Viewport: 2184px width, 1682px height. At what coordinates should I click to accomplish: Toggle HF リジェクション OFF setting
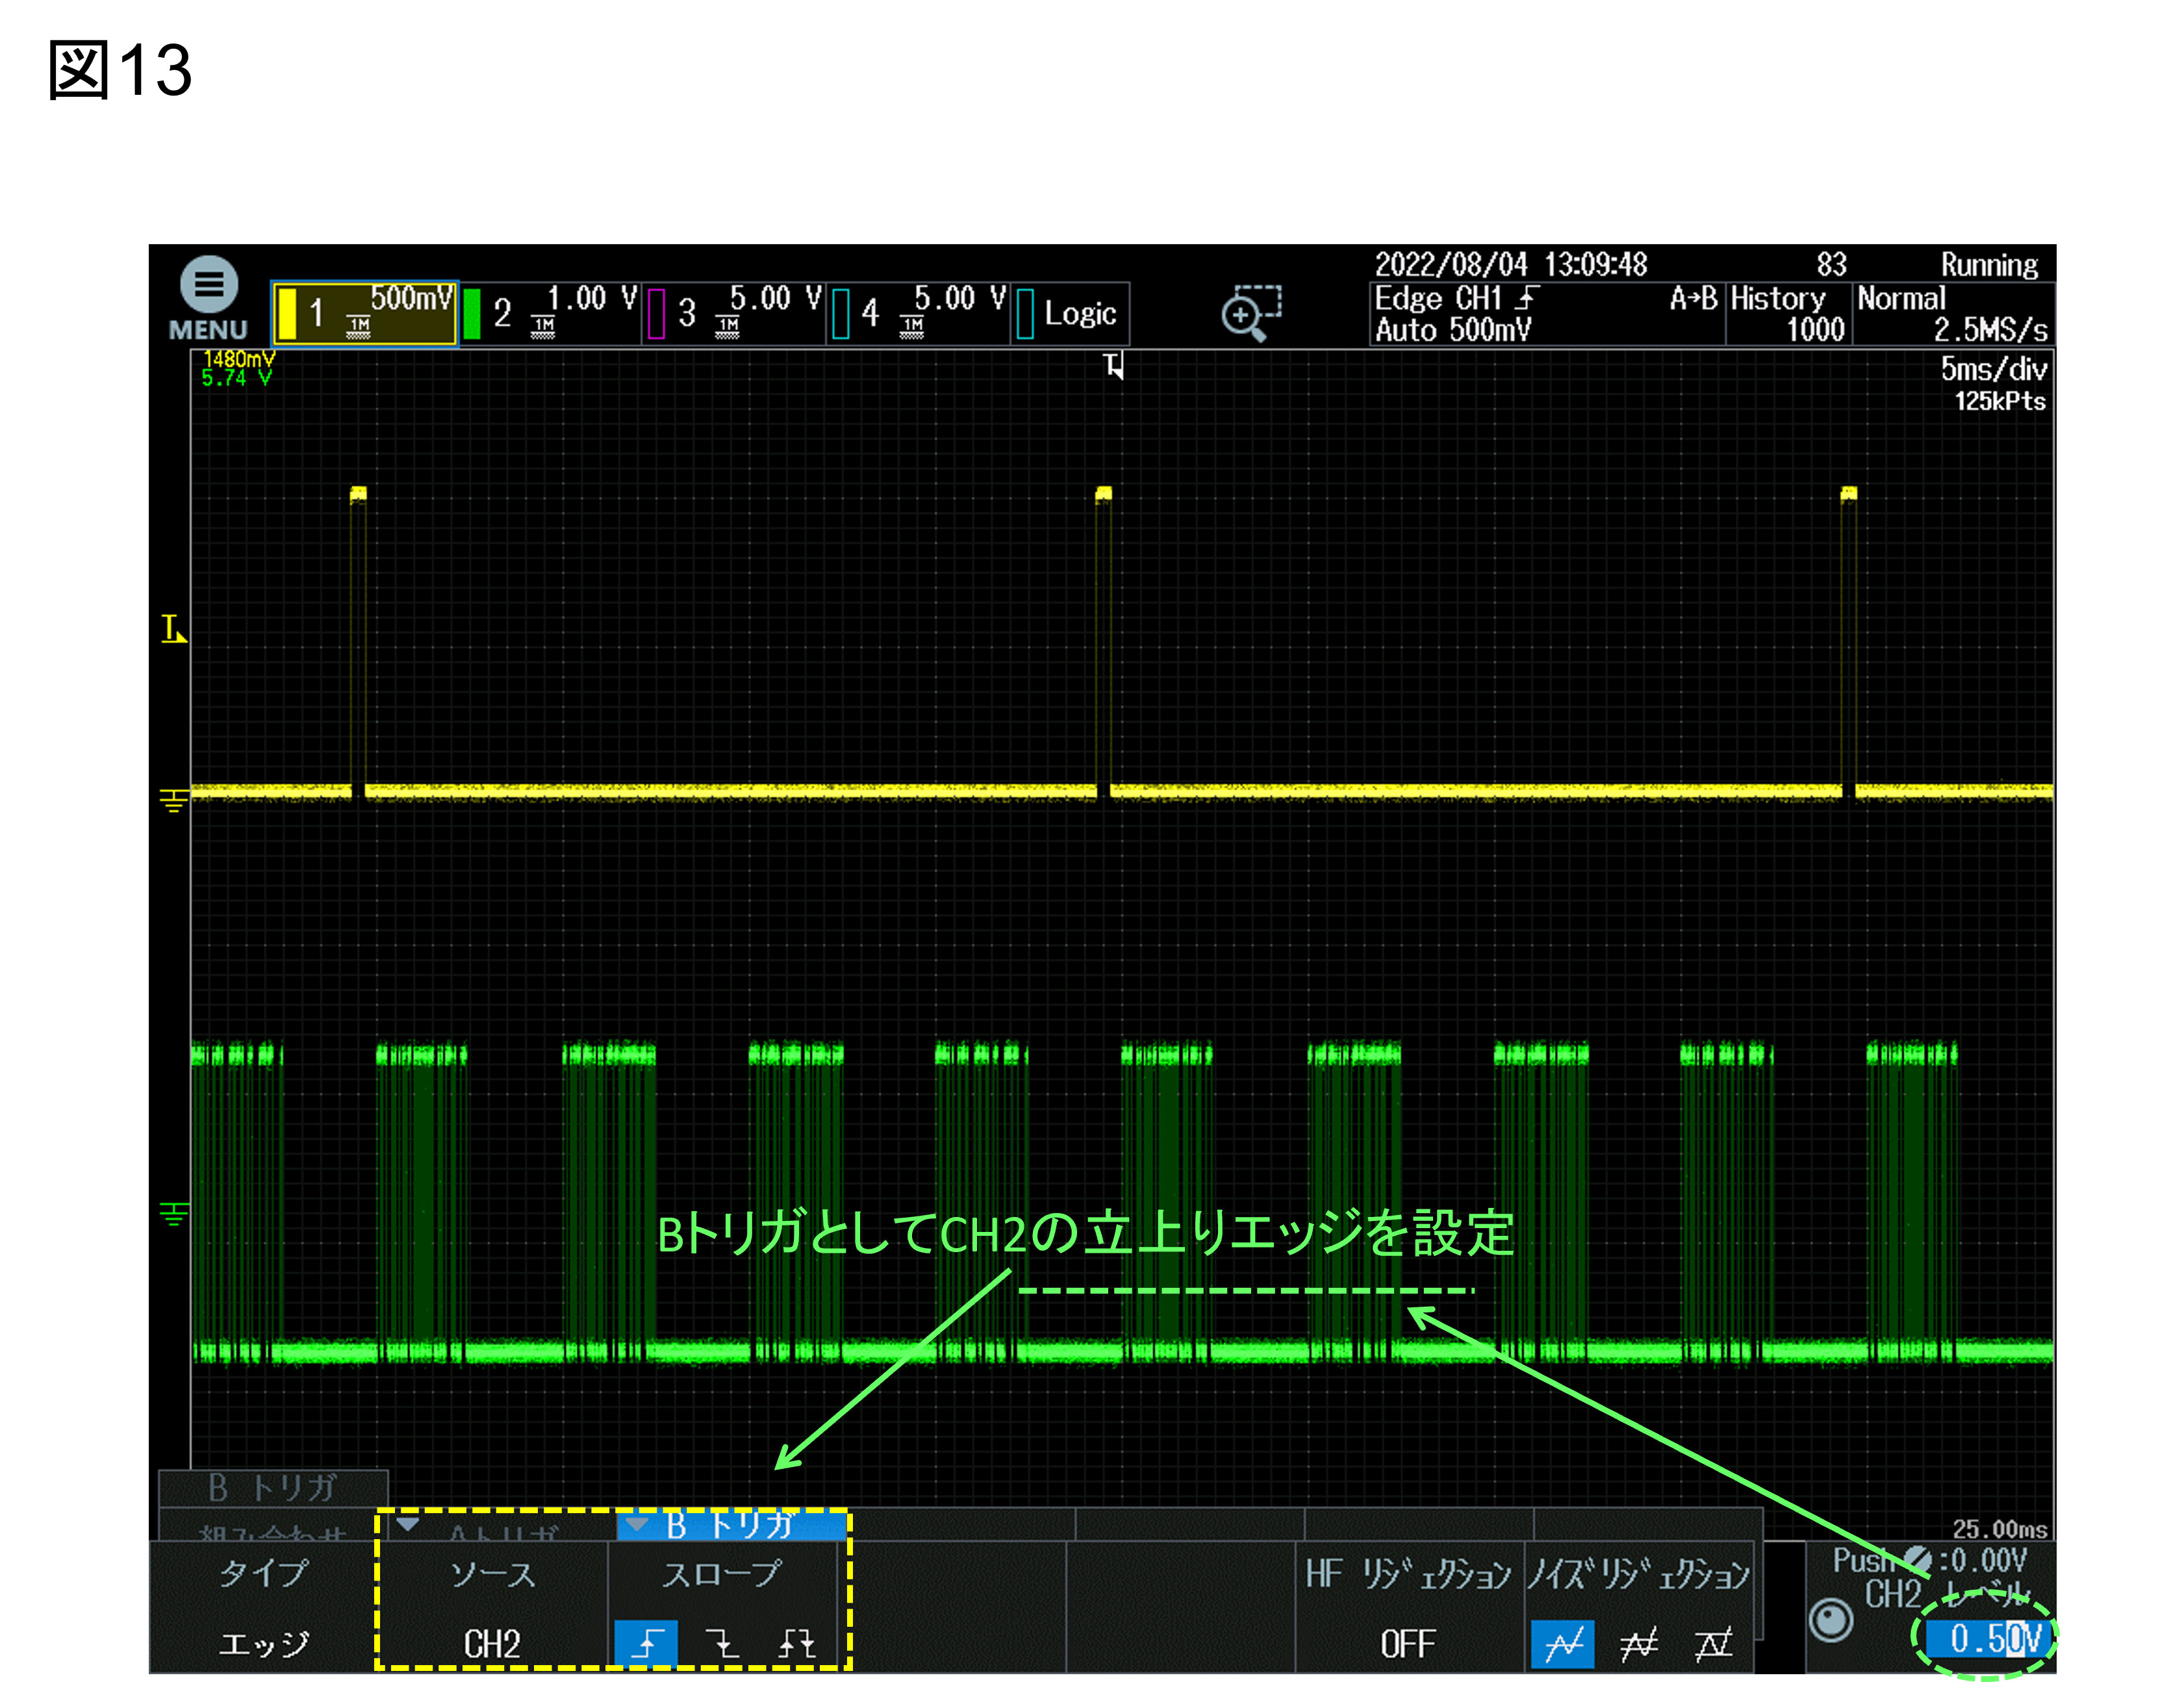(x=1408, y=1608)
